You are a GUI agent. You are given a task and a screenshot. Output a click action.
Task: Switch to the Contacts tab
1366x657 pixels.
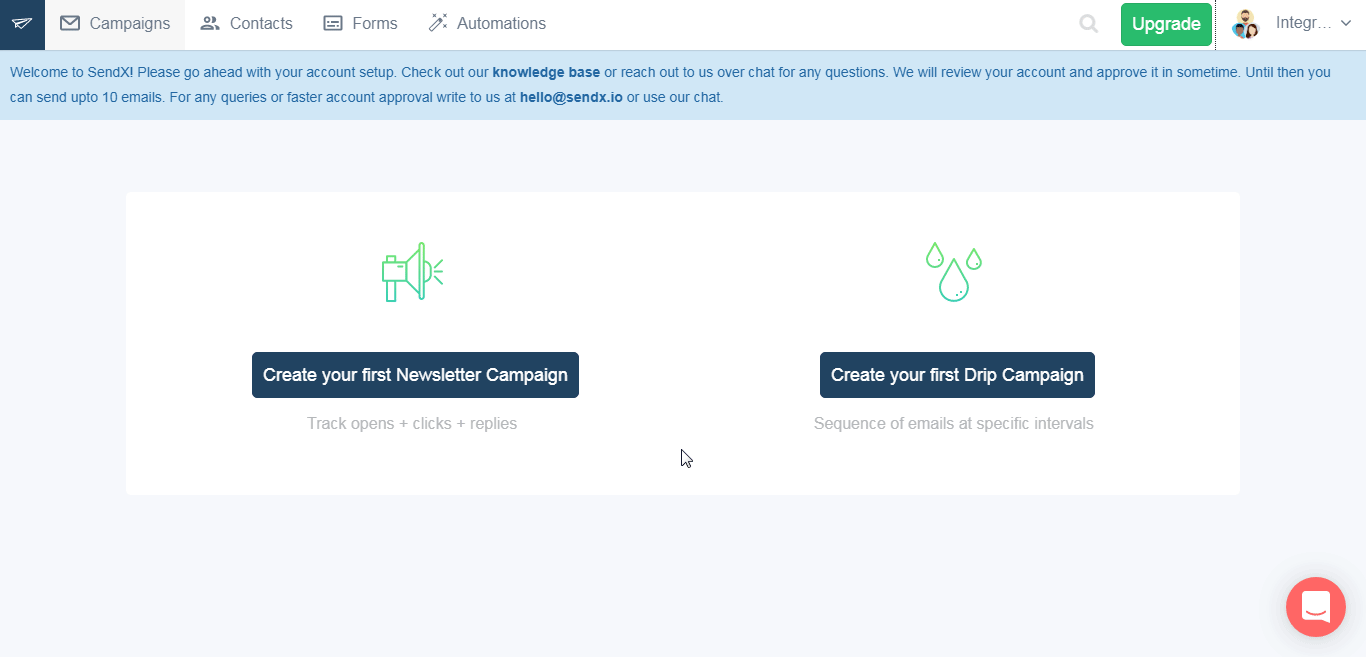pyautogui.click(x=247, y=24)
